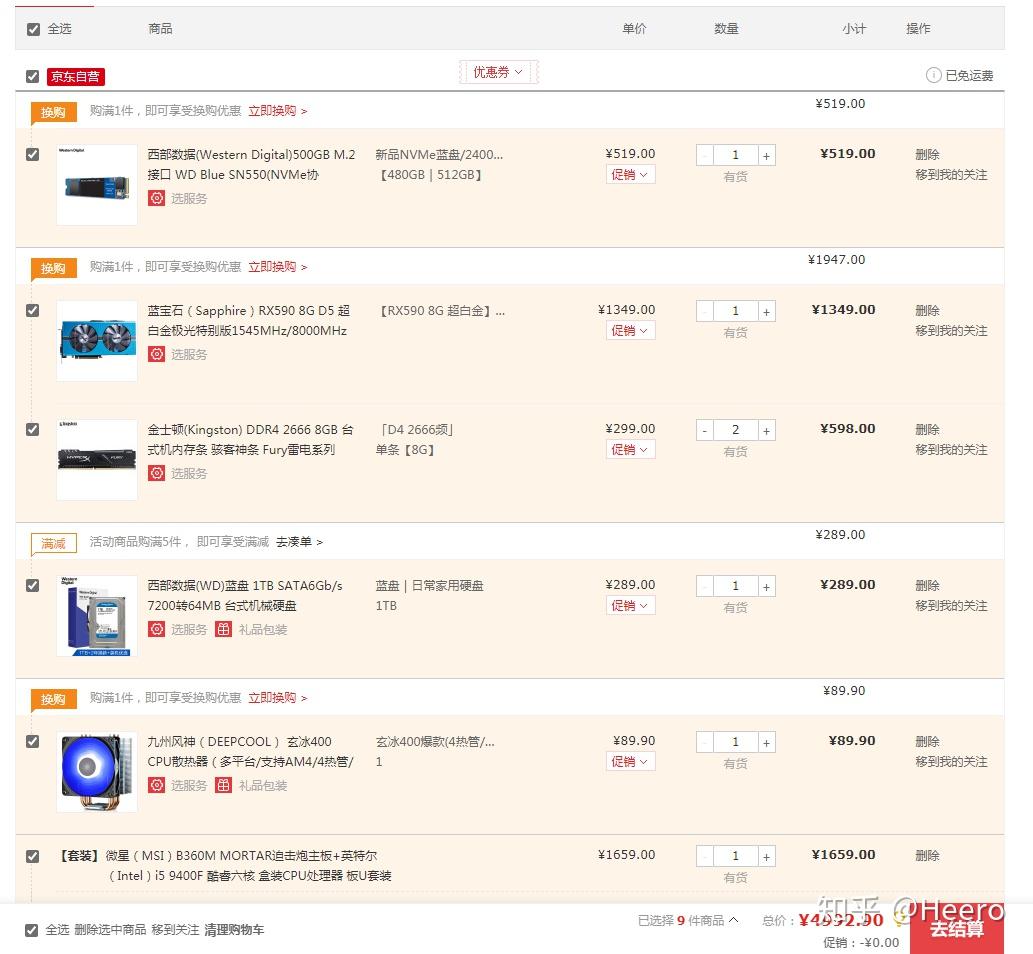Viewport: 1033px width, 954px height.
Task: Open 促销 dropdown for Sapphire RX590
Action: point(630,331)
